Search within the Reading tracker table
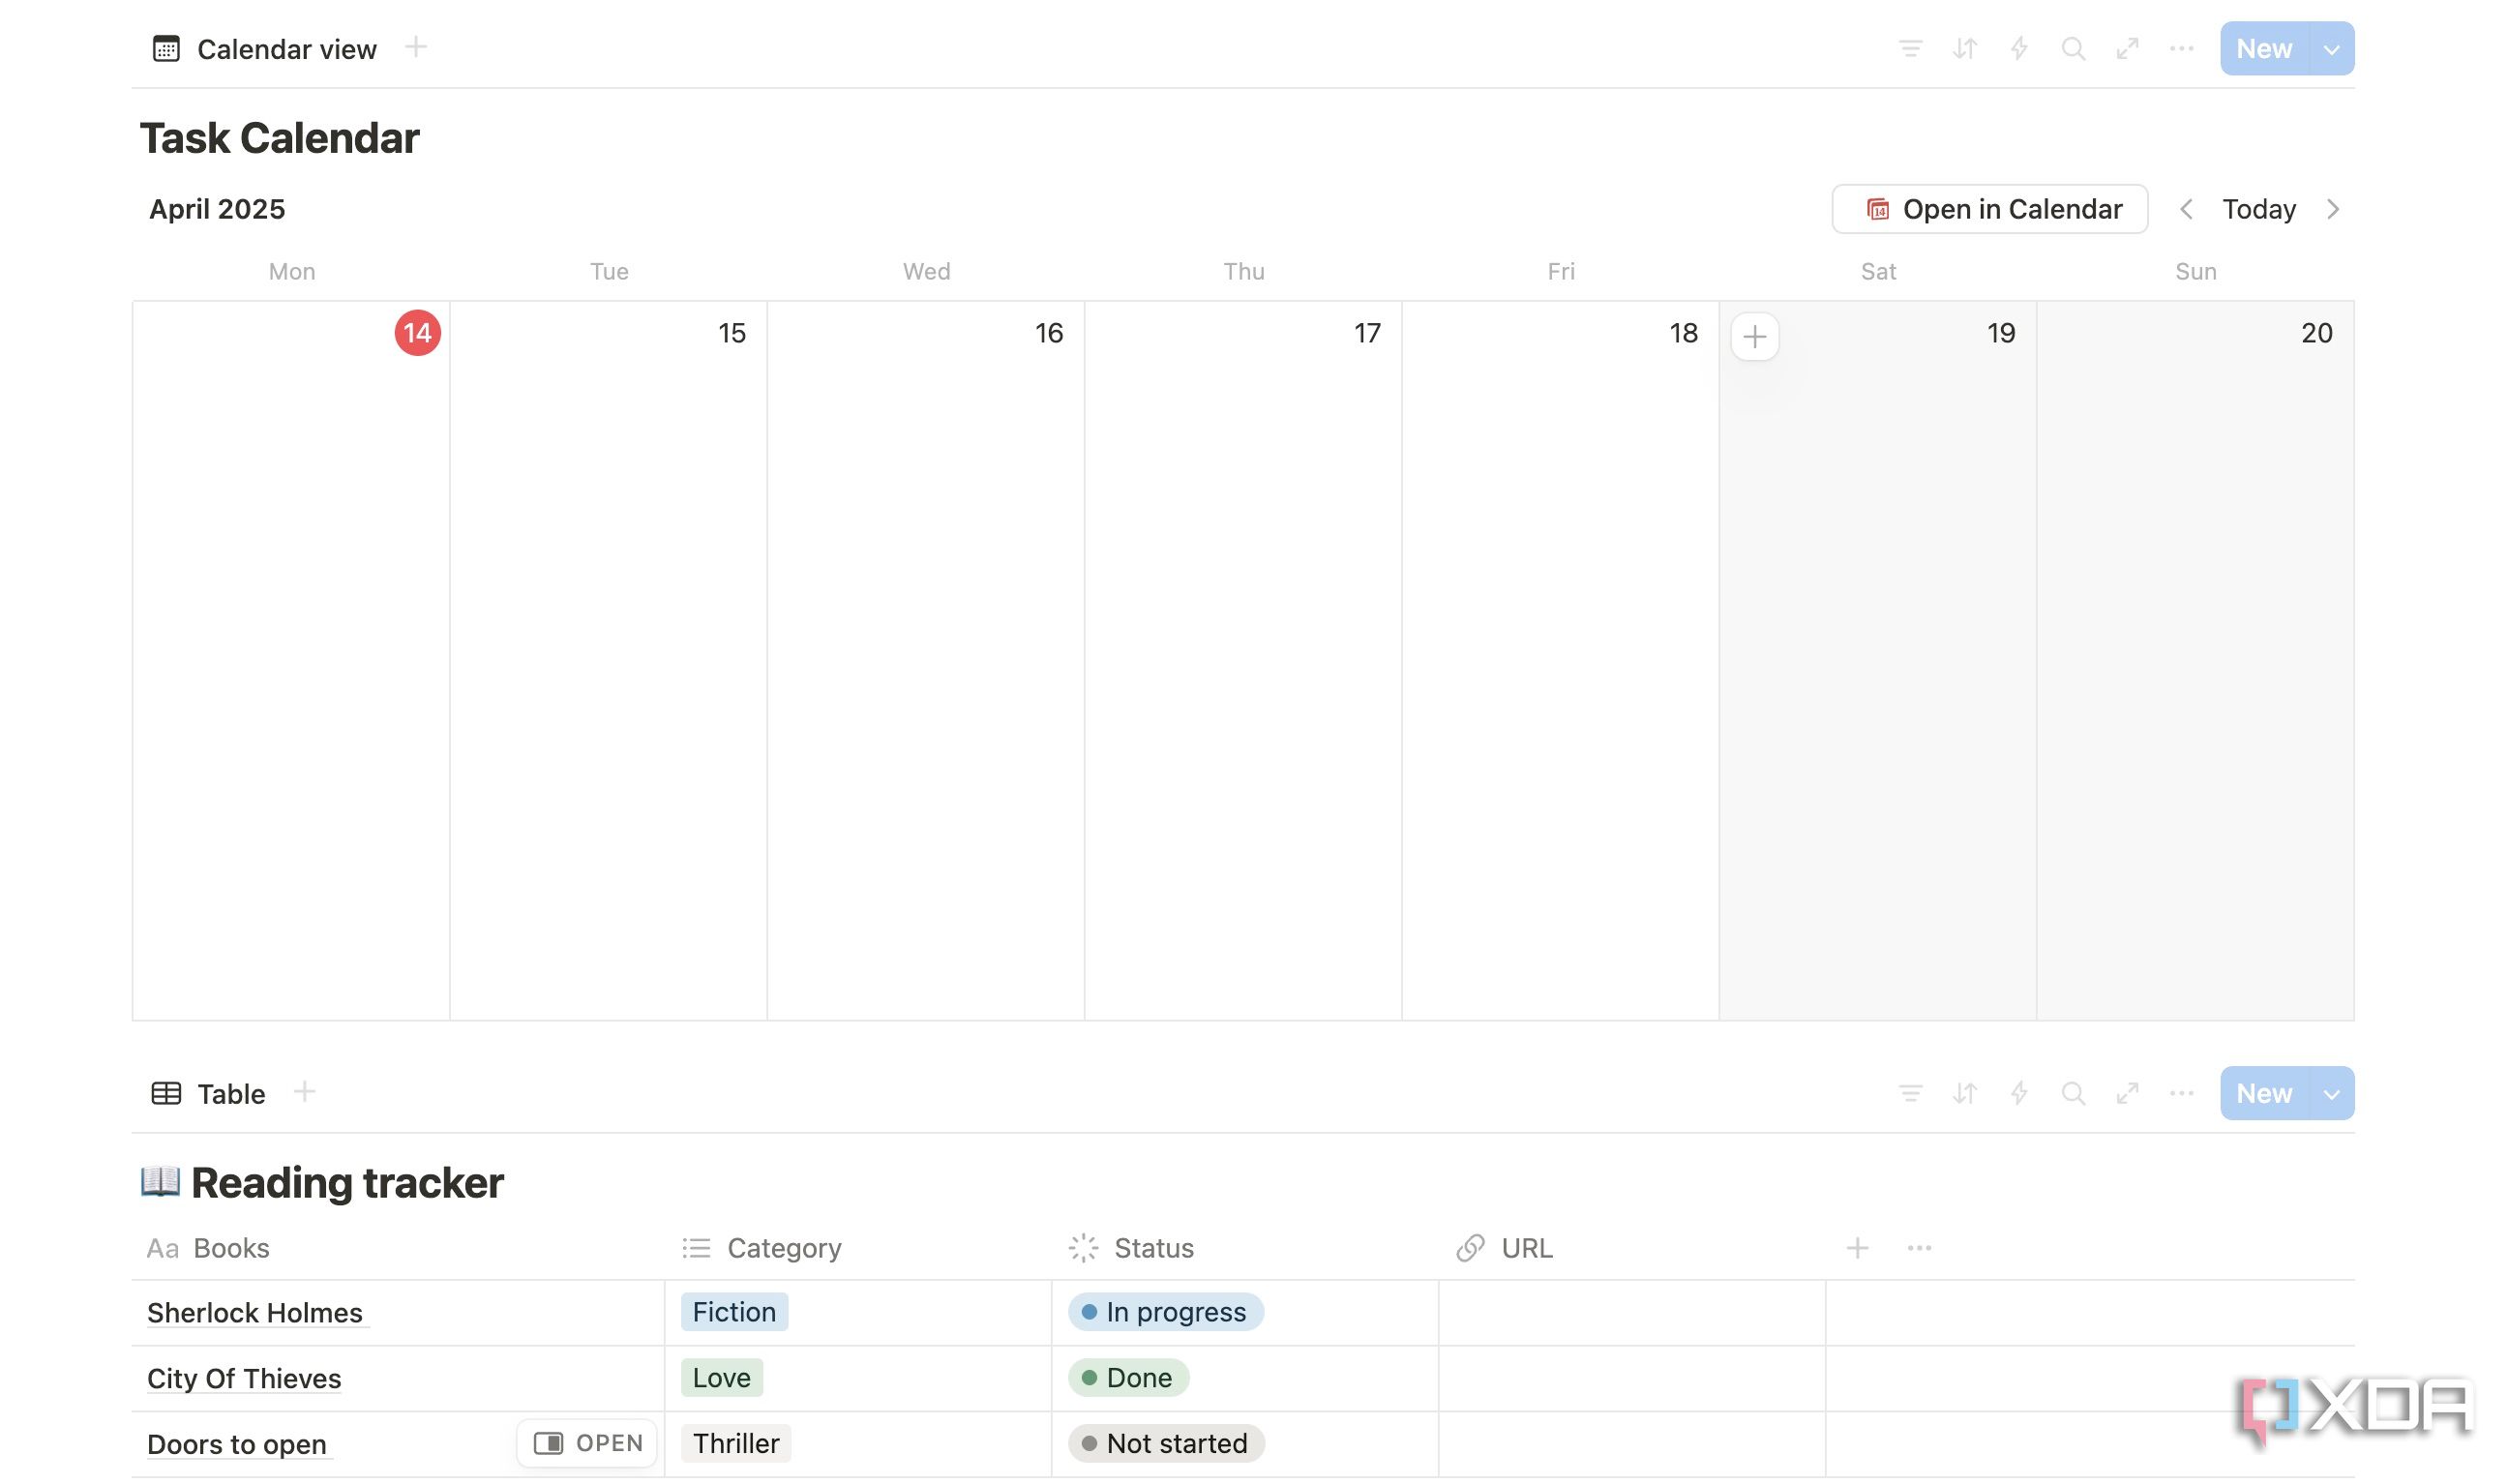The width and height of the screenshot is (2508, 1484). (2073, 1093)
